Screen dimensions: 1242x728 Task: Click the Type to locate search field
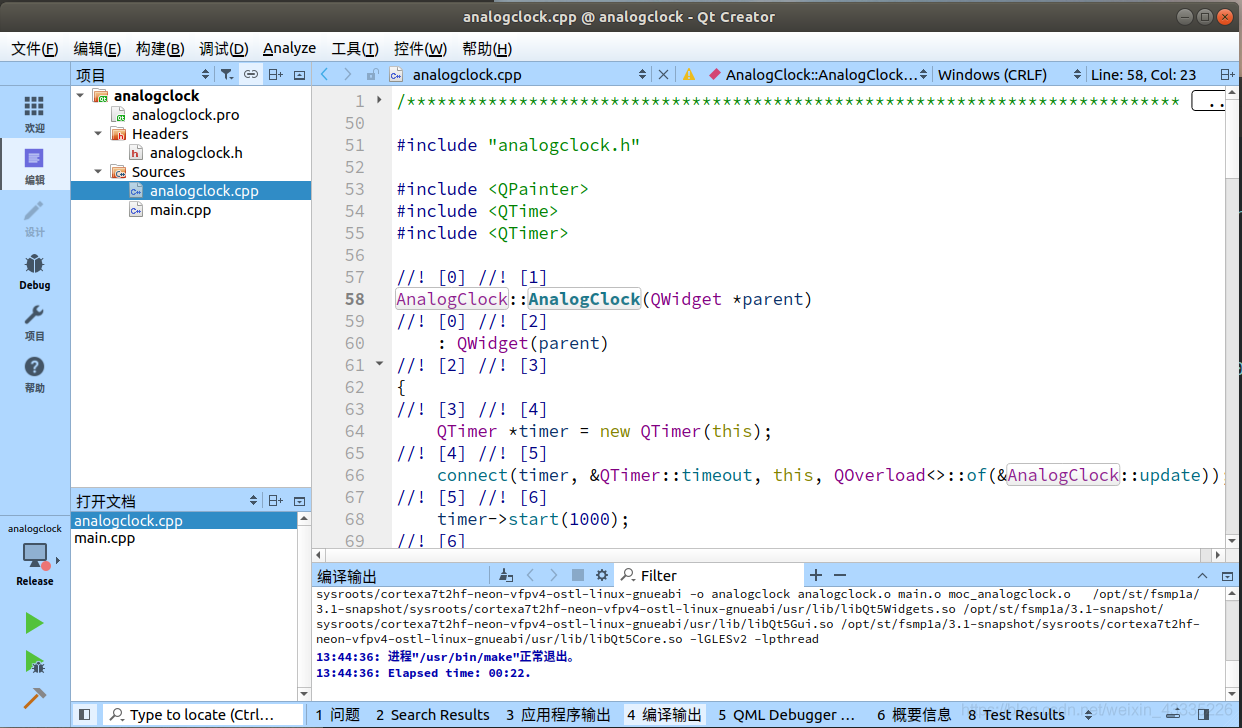coord(200,714)
